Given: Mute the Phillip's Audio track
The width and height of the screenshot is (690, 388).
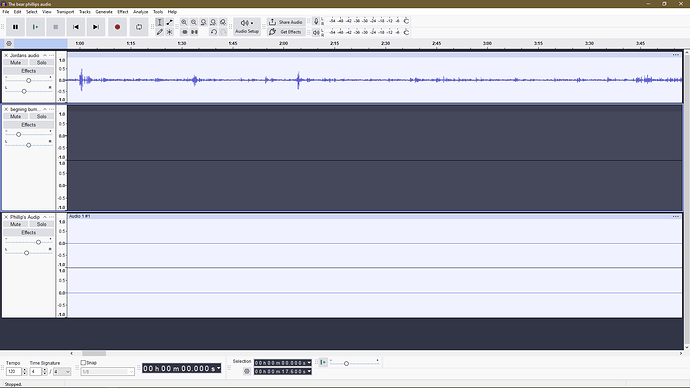Looking at the screenshot, I should [x=15, y=224].
